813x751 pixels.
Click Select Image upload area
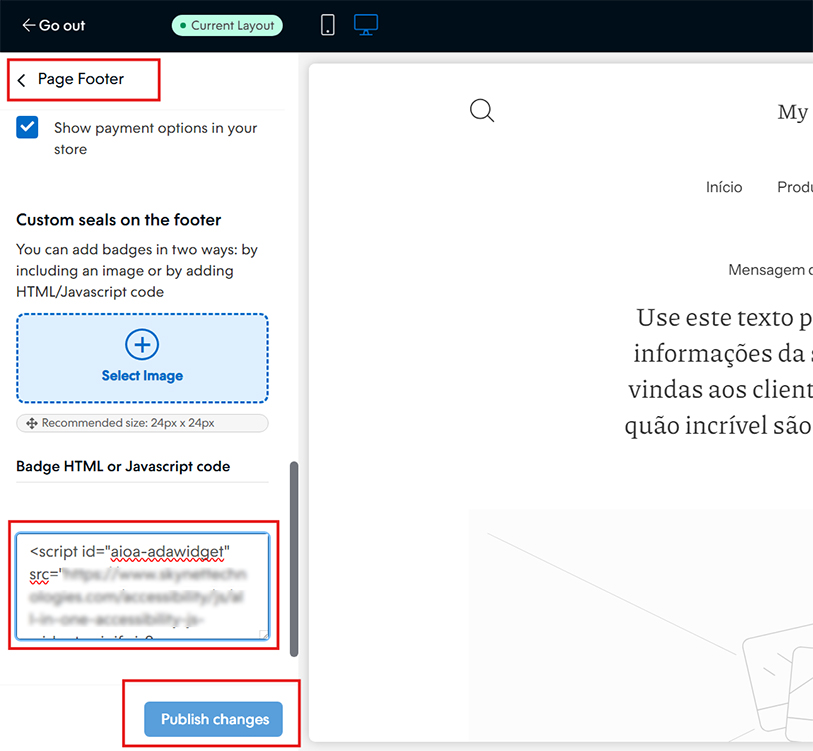coord(143,358)
